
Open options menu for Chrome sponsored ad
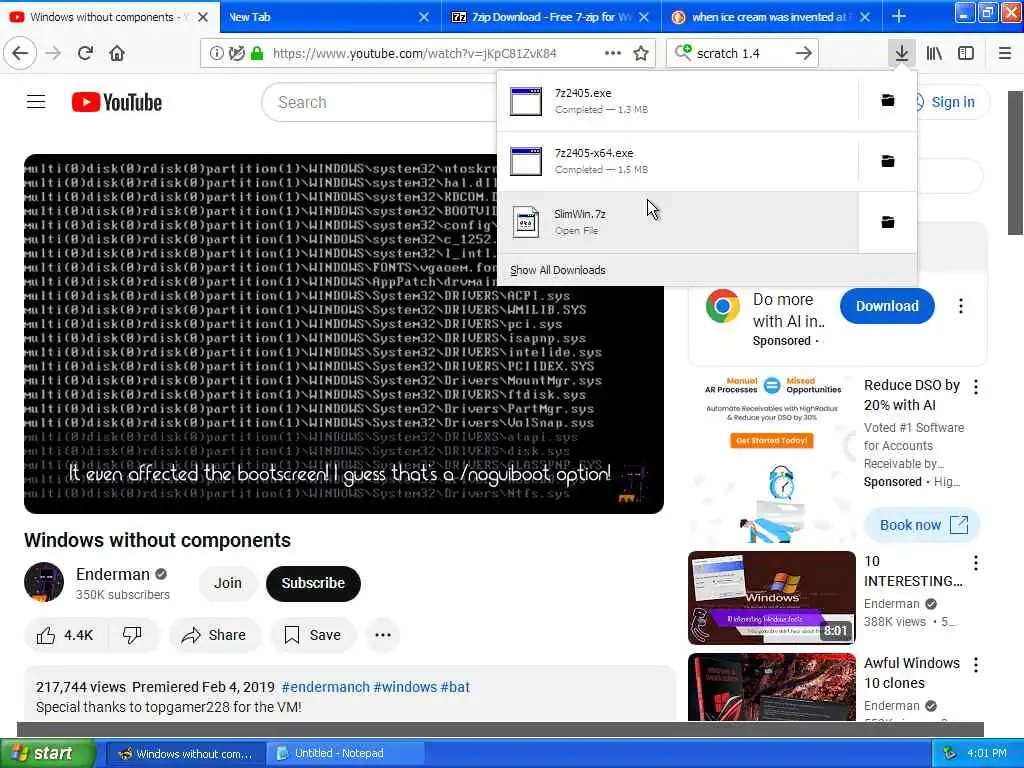pyautogui.click(x=961, y=306)
